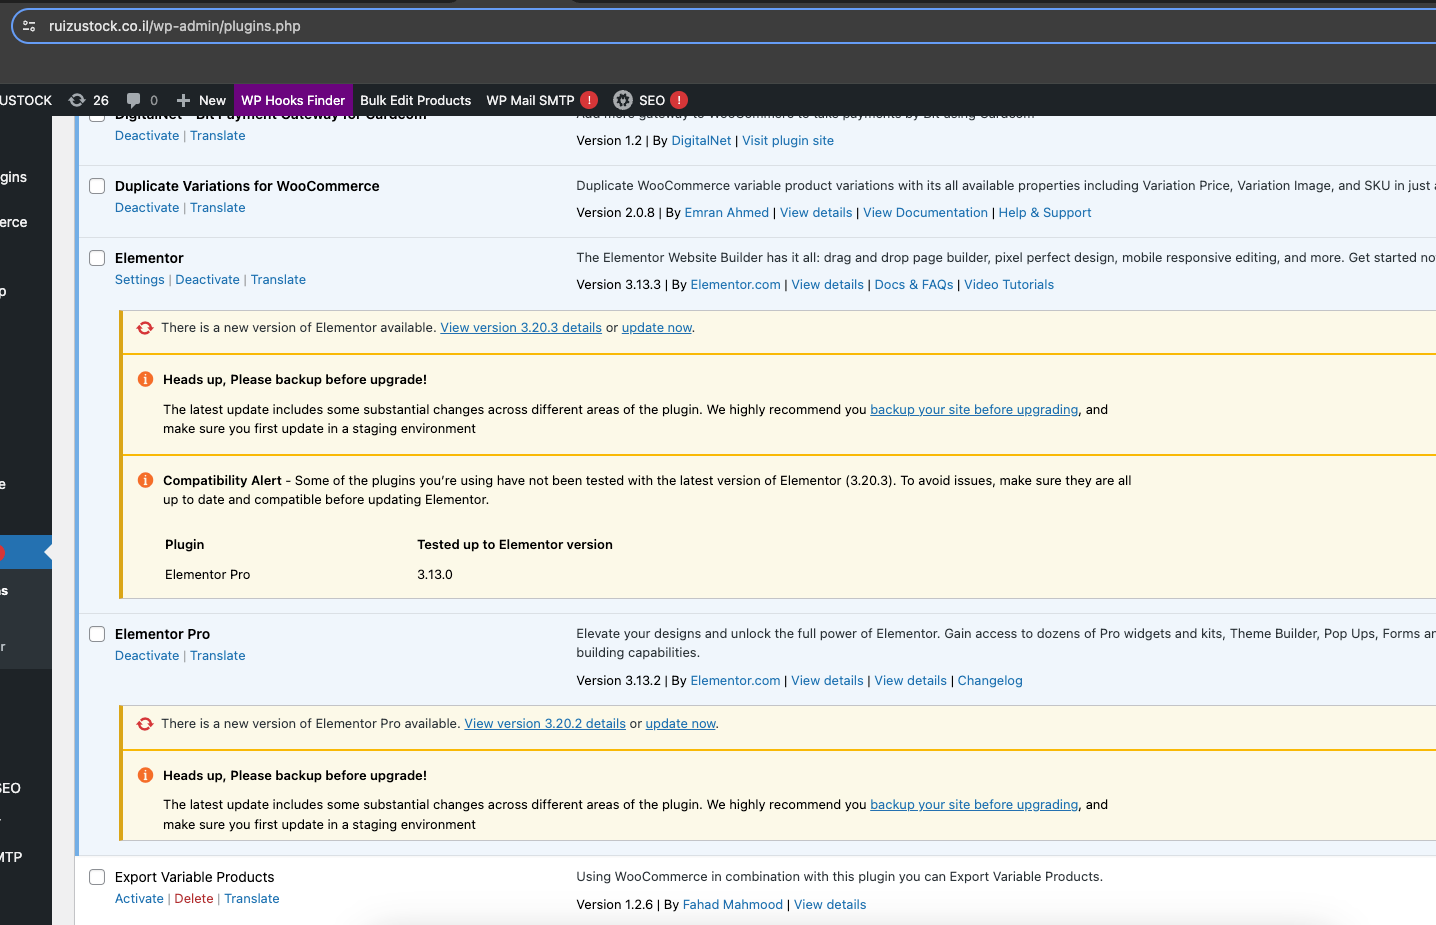Open backup link in Elementor upgrade warning
This screenshot has width=1436, height=925.
974,410
